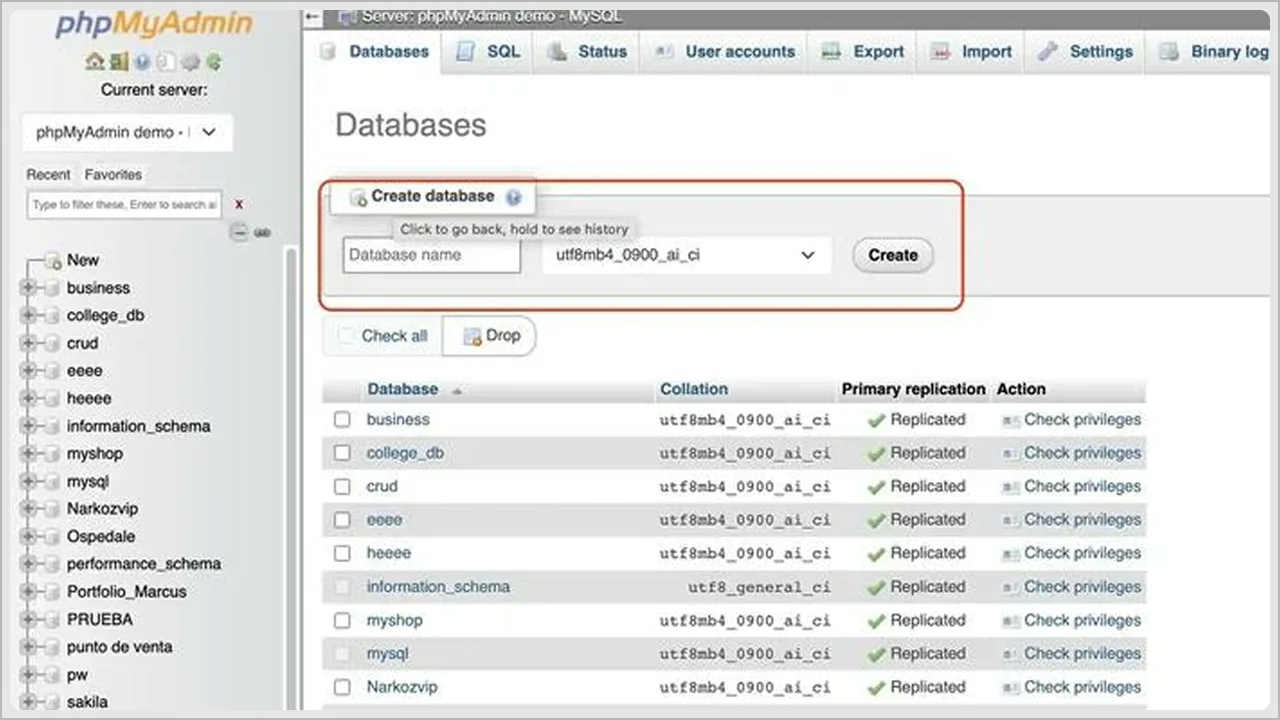The image size is (1280, 720).
Task: Sort by the Collation column header
Action: [x=694, y=389]
